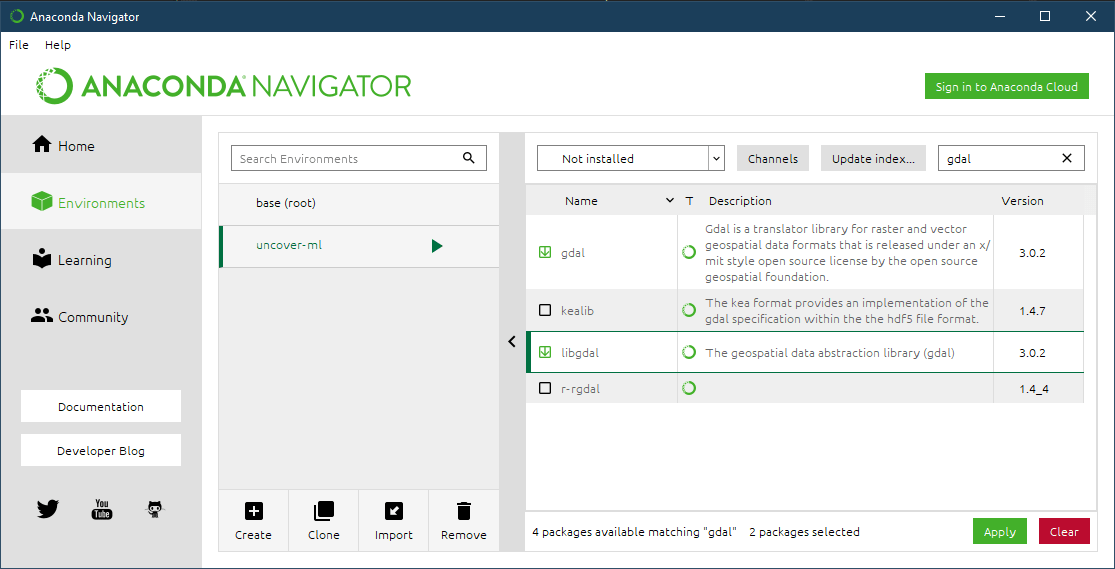Click the "2 packages selected" status text
Viewport: 1115px width, 569px height.
[804, 532]
